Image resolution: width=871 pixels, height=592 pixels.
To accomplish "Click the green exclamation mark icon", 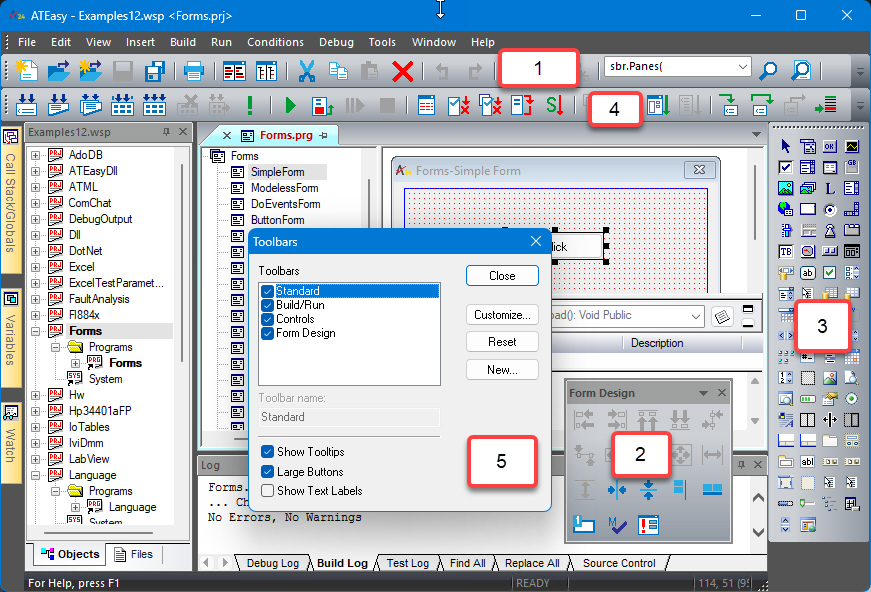I will click(250, 105).
